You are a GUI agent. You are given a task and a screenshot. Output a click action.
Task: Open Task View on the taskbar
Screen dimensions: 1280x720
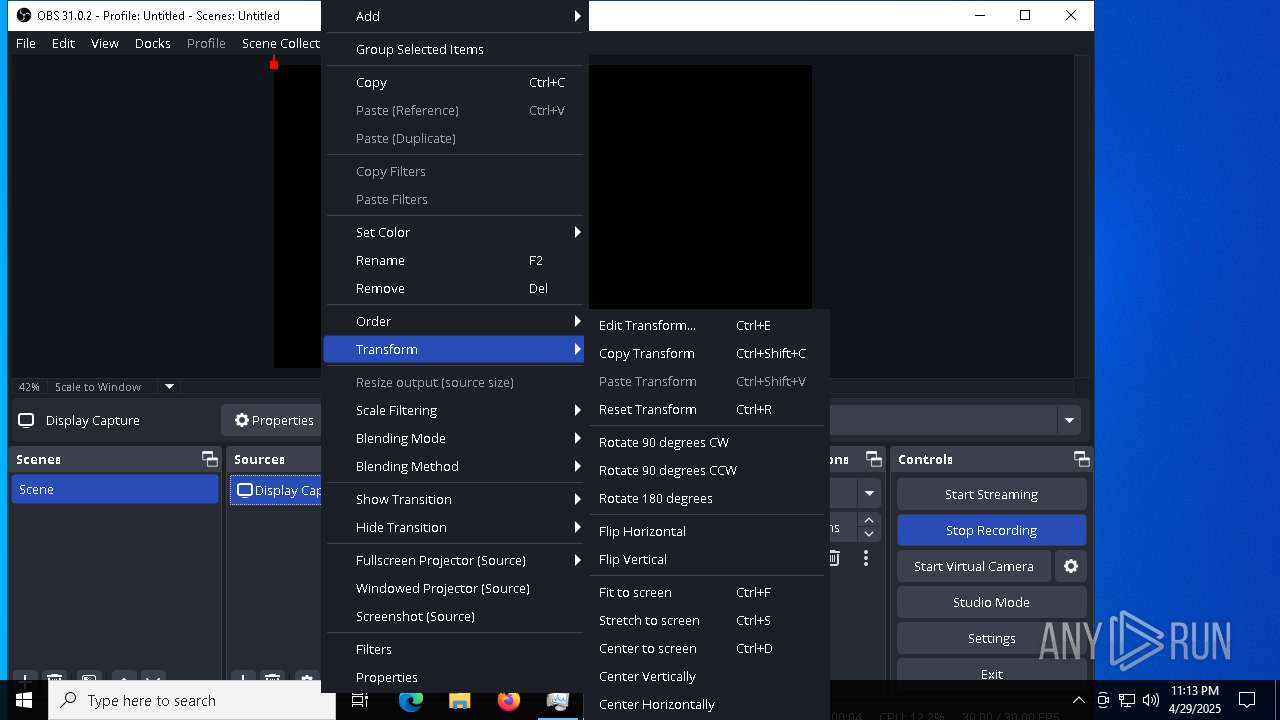(360, 701)
